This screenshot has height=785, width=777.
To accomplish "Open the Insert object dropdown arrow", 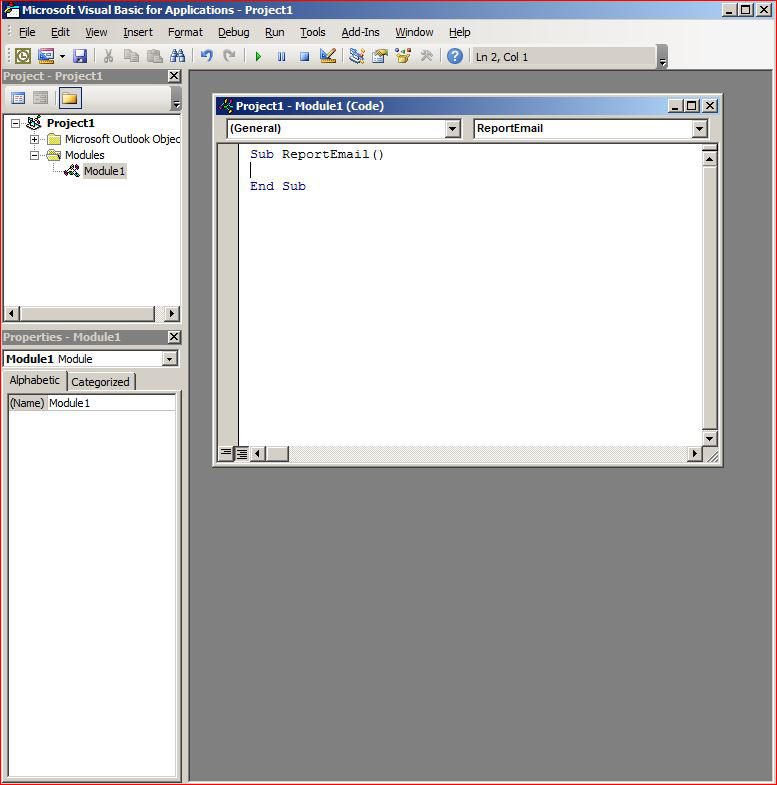I will click(x=62, y=56).
